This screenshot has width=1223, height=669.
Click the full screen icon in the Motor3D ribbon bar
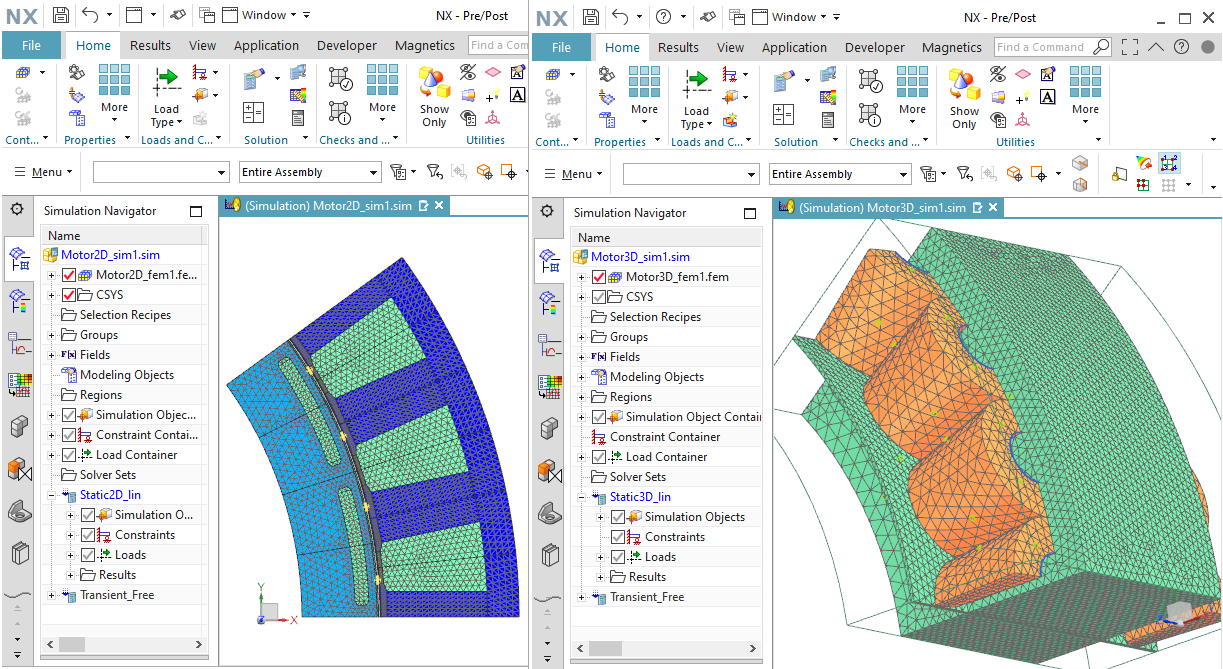(1130, 47)
